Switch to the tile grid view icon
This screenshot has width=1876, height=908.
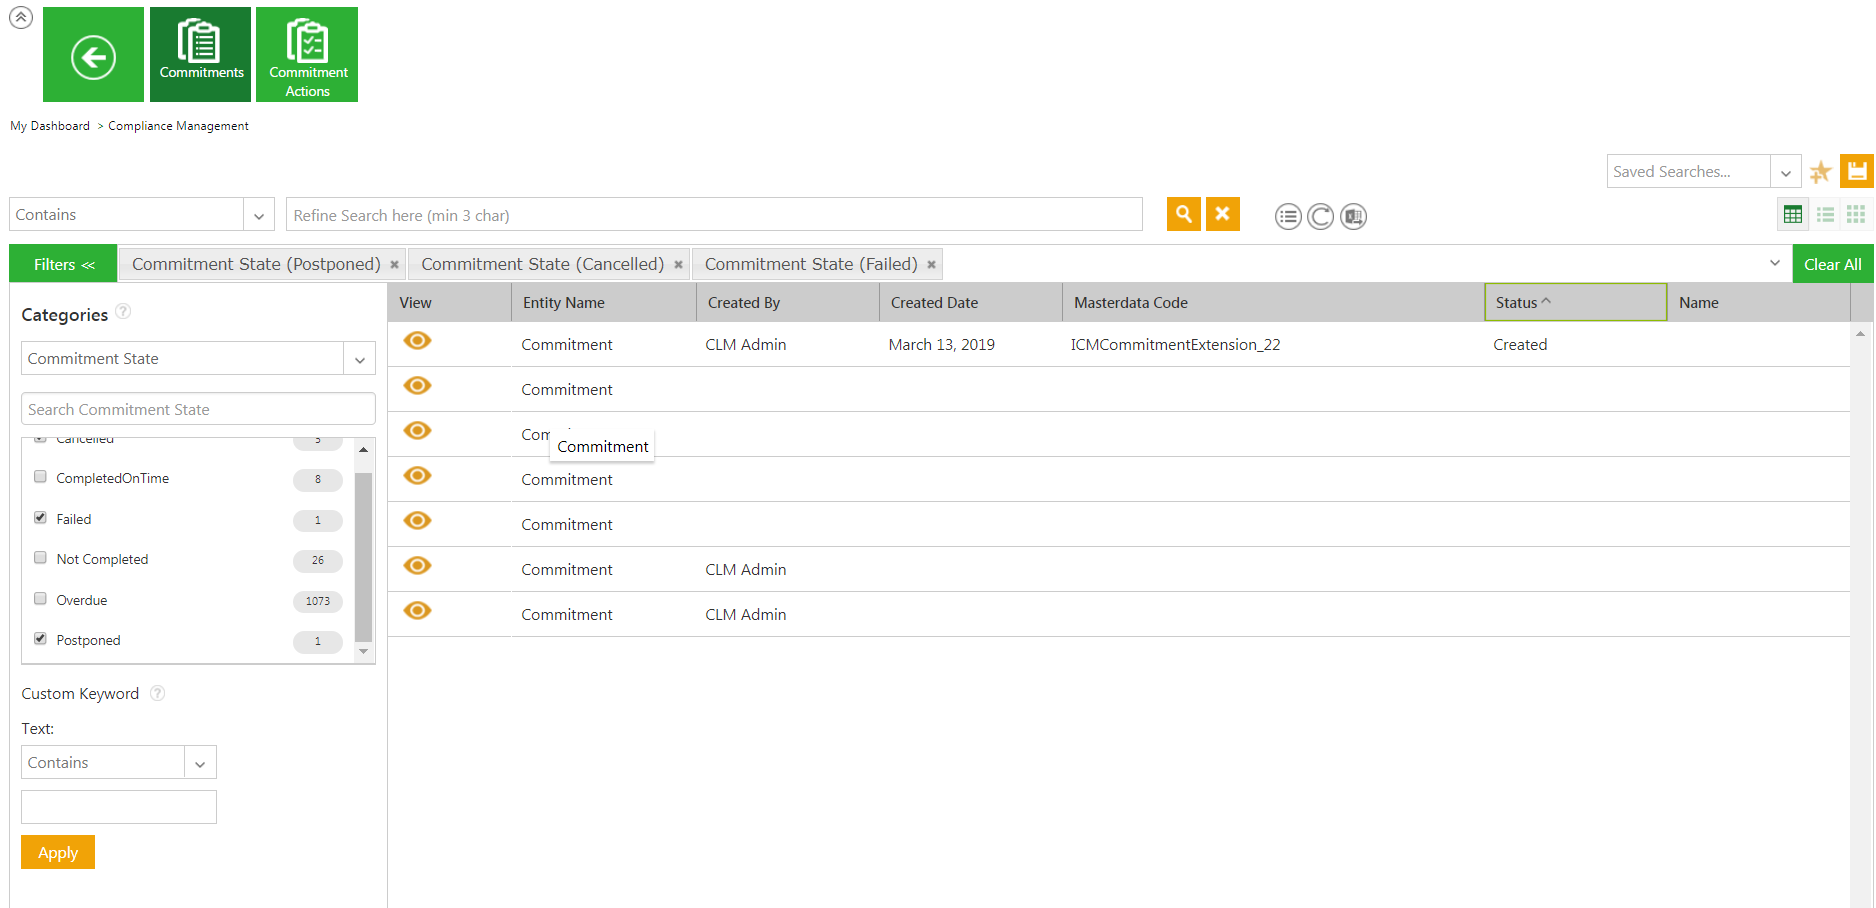1856,214
